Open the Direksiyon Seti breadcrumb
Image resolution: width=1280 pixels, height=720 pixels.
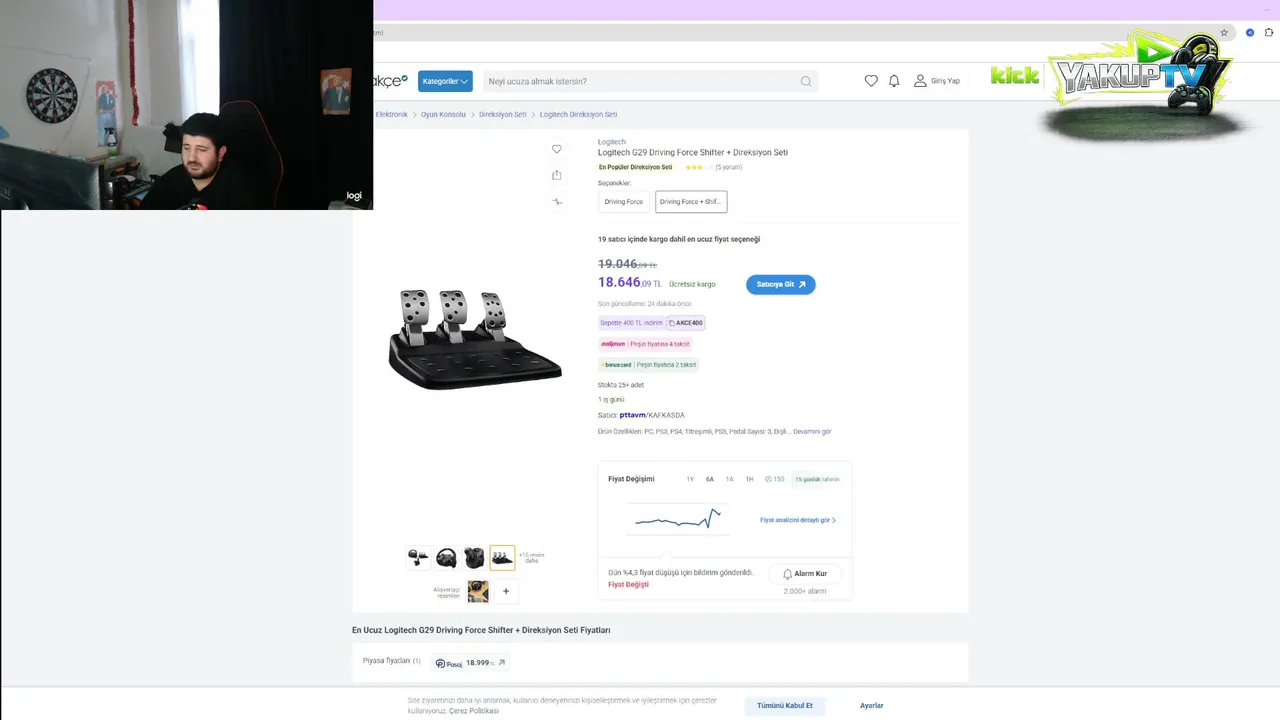[x=503, y=115]
